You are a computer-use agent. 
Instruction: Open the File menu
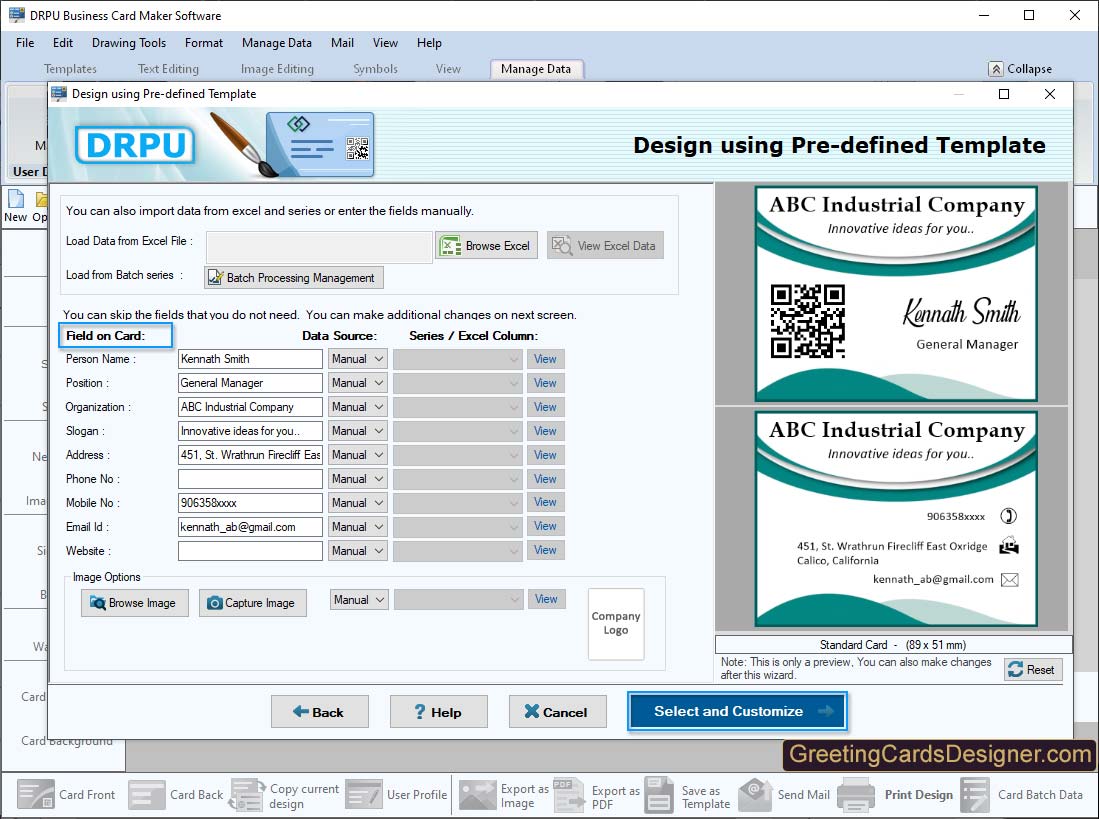pyautogui.click(x=25, y=43)
